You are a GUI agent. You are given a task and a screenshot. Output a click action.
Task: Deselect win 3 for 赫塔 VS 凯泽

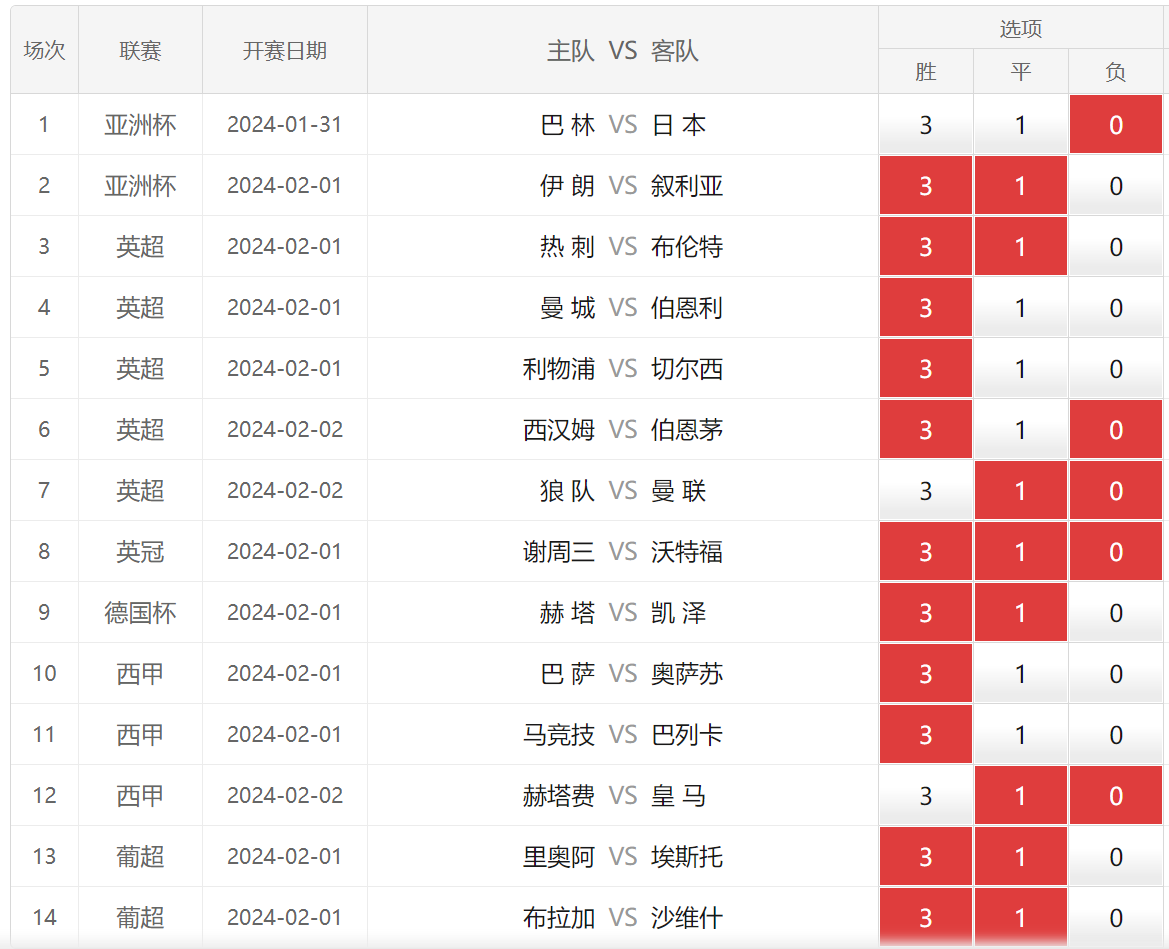(x=925, y=614)
